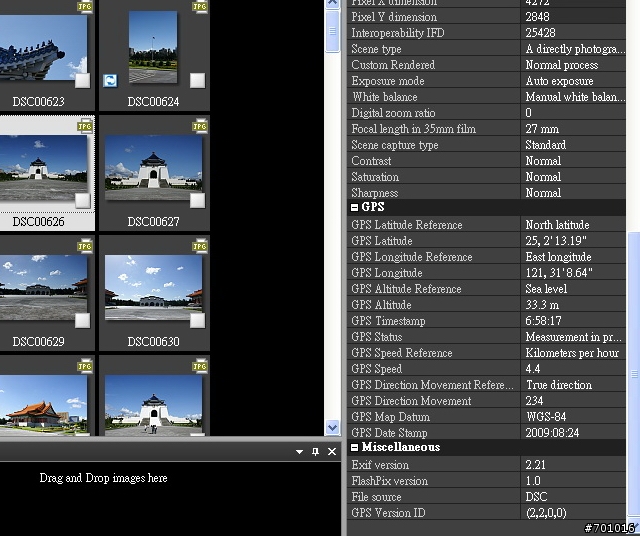Select the DSC00630 plaza thumbnail
The width and height of the screenshot is (640, 536).
153,287
